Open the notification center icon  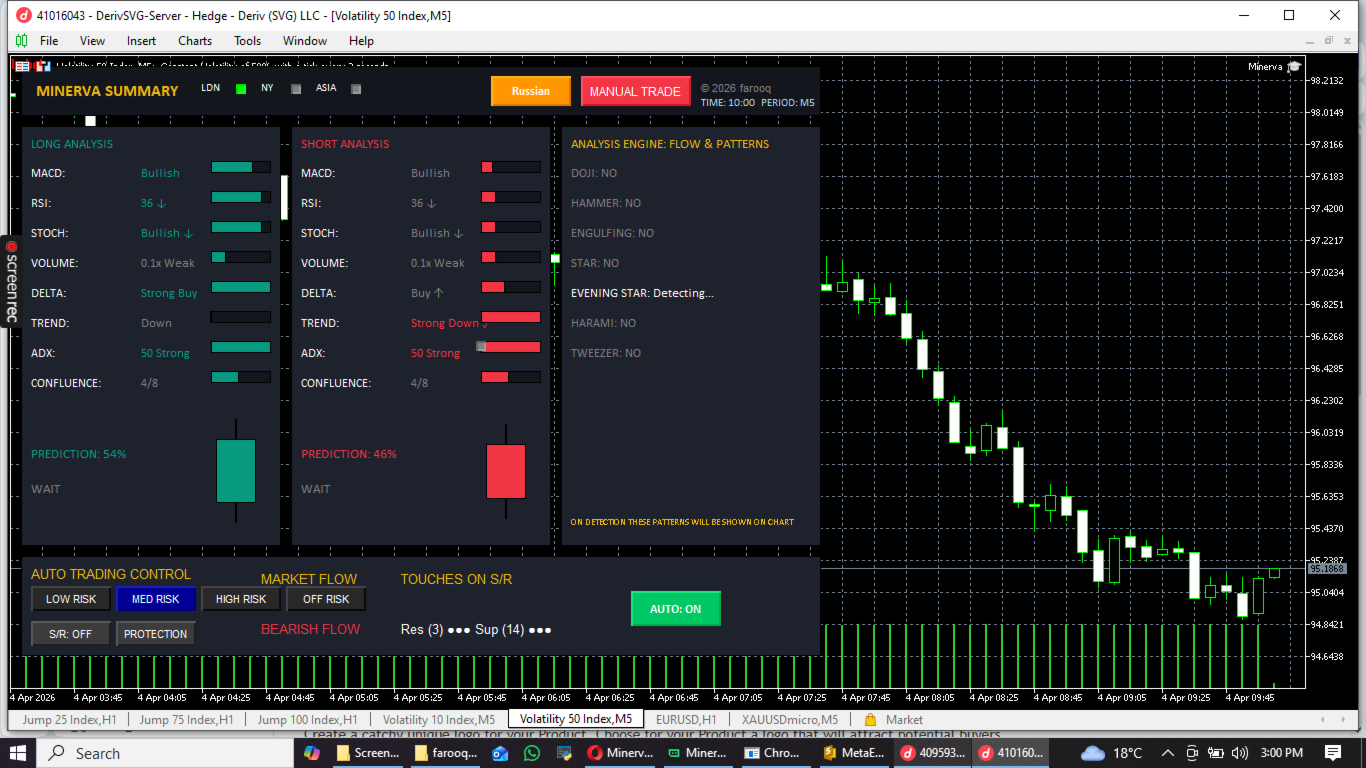point(1333,753)
